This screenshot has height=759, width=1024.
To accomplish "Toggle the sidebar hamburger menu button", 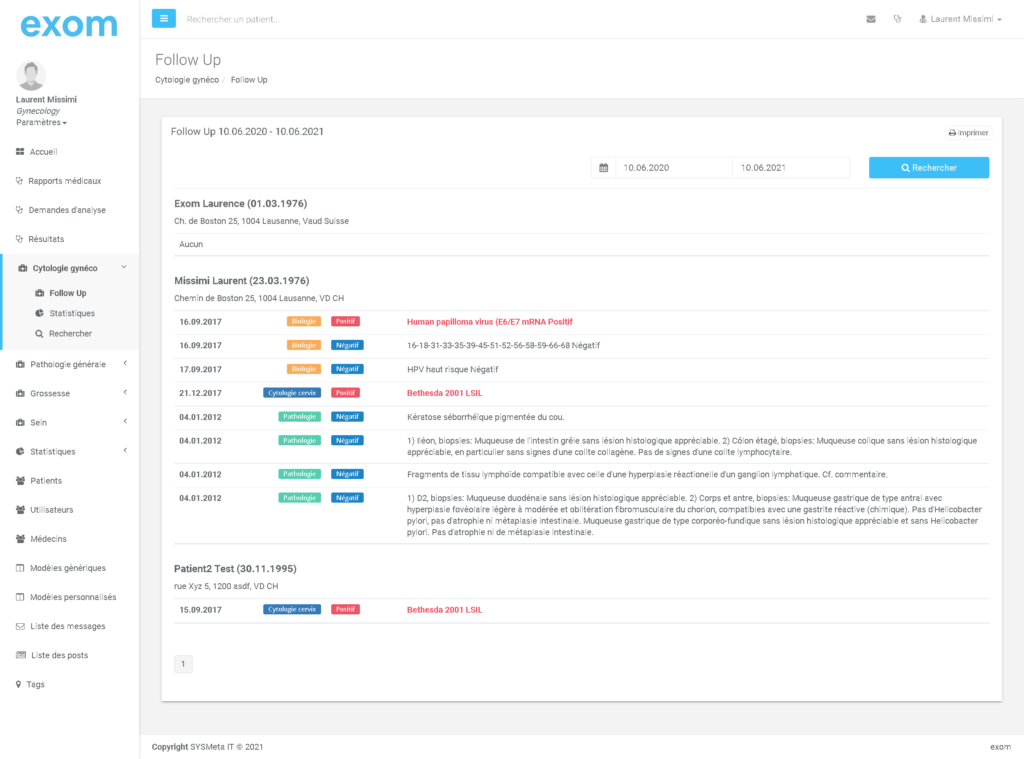I will (164, 18).
